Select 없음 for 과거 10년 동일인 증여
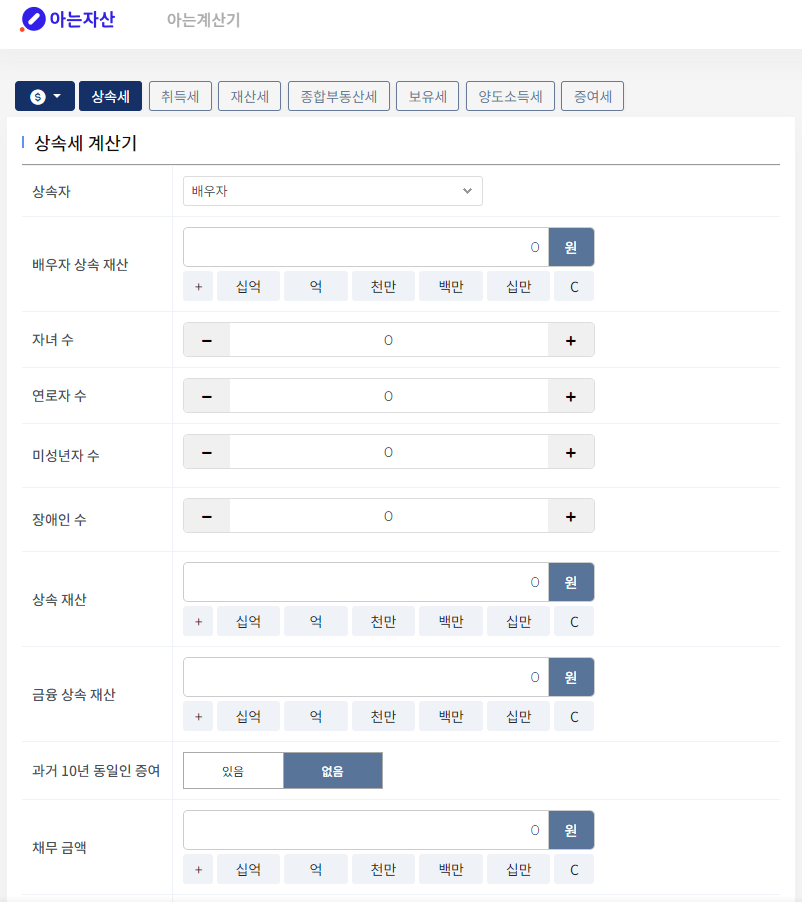This screenshot has height=907, width=802. pos(332,770)
